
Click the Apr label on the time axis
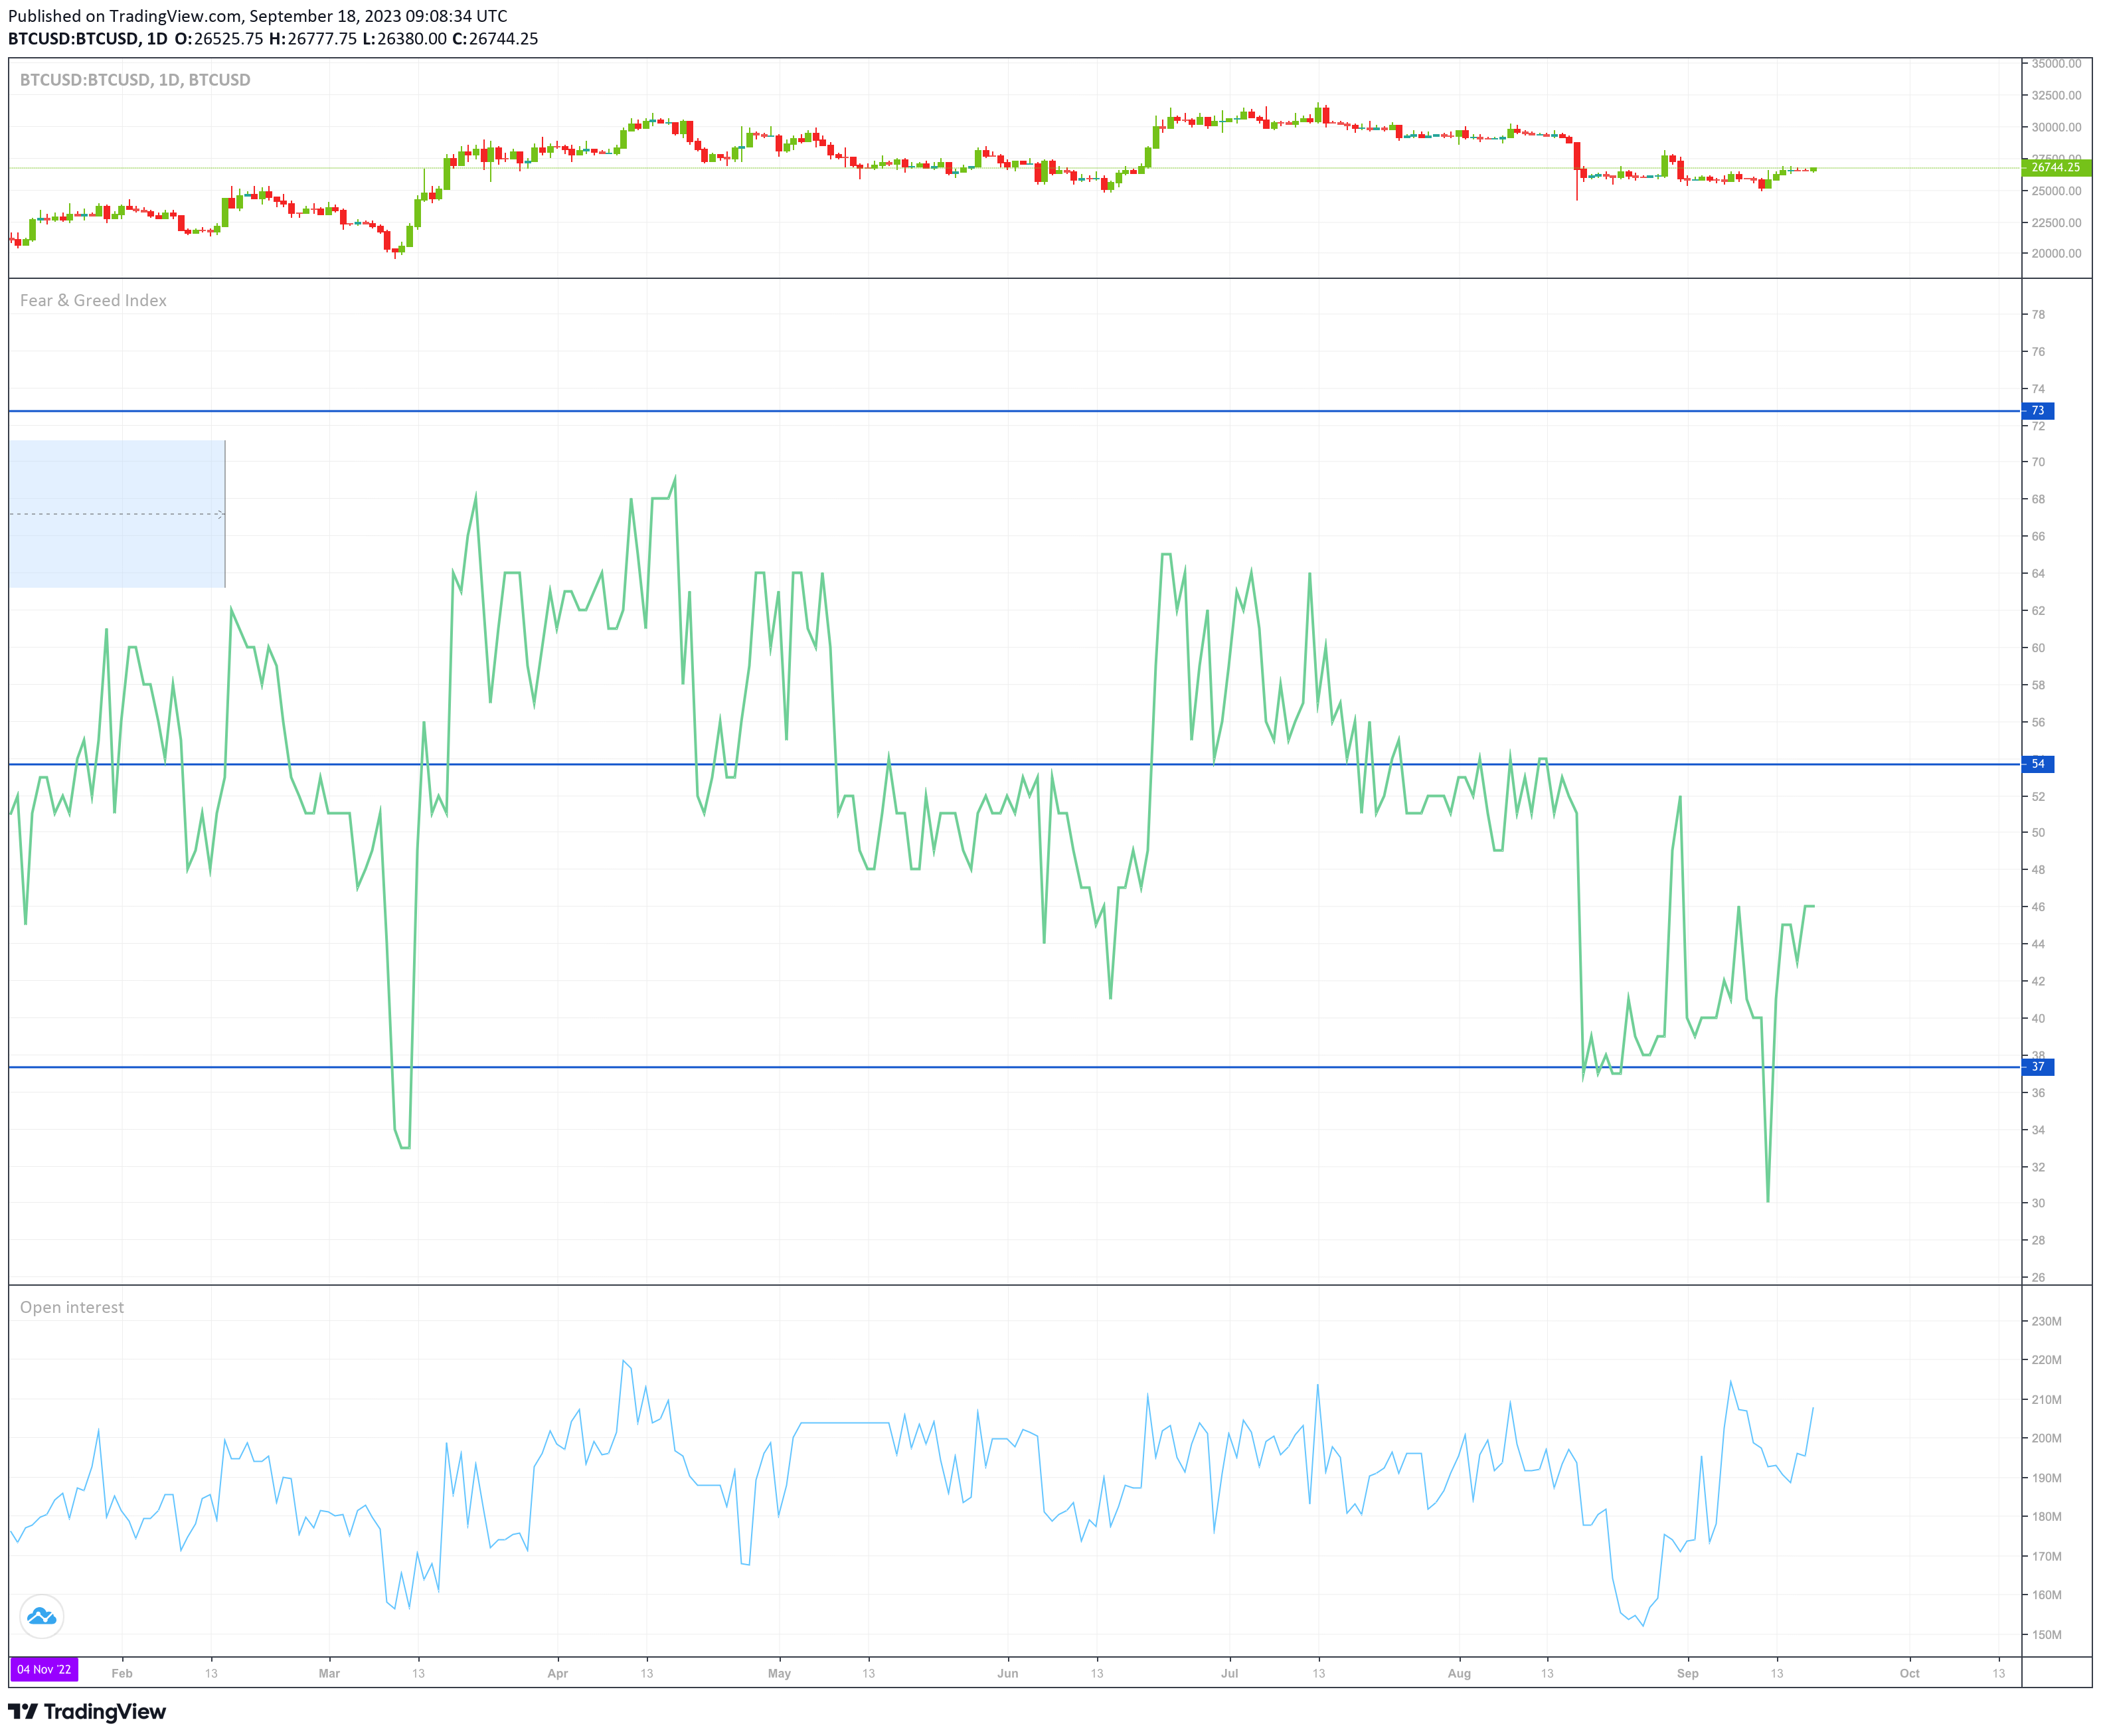pos(558,1673)
